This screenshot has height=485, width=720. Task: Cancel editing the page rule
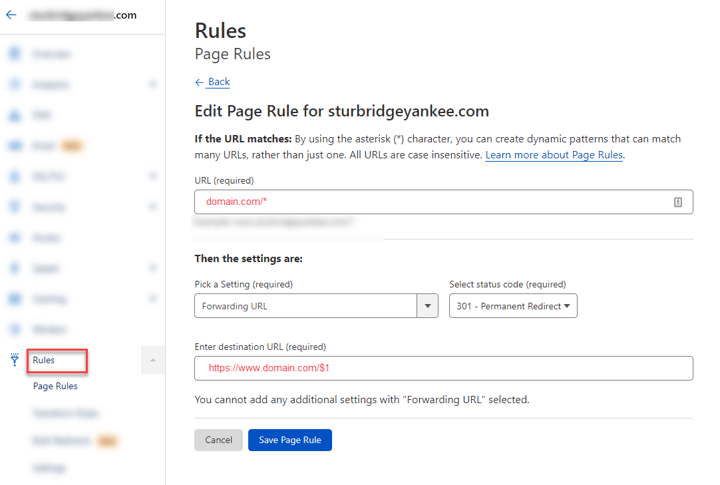click(x=219, y=440)
